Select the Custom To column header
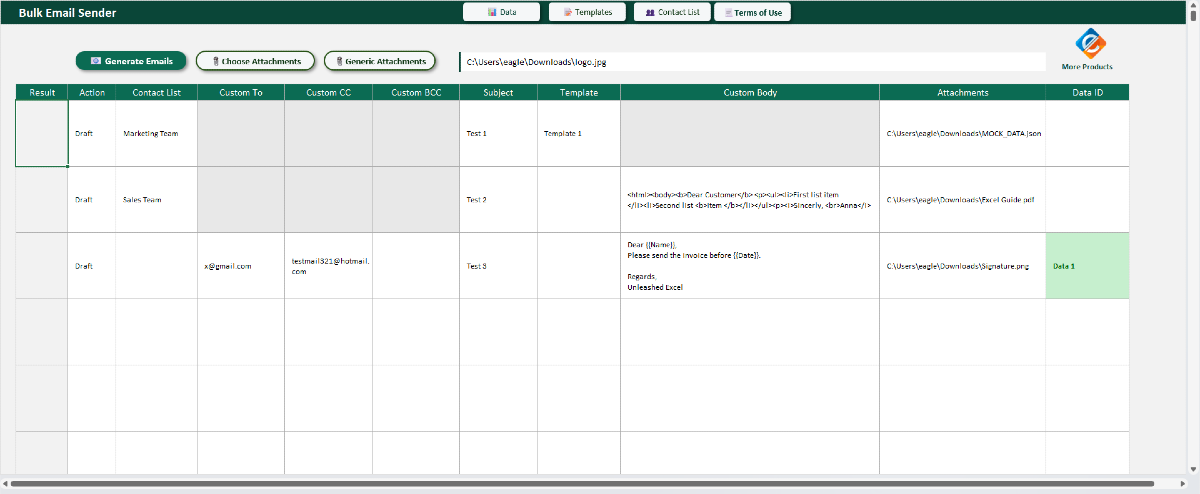Viewport: 1200px width, 494px height. [241, 92]
